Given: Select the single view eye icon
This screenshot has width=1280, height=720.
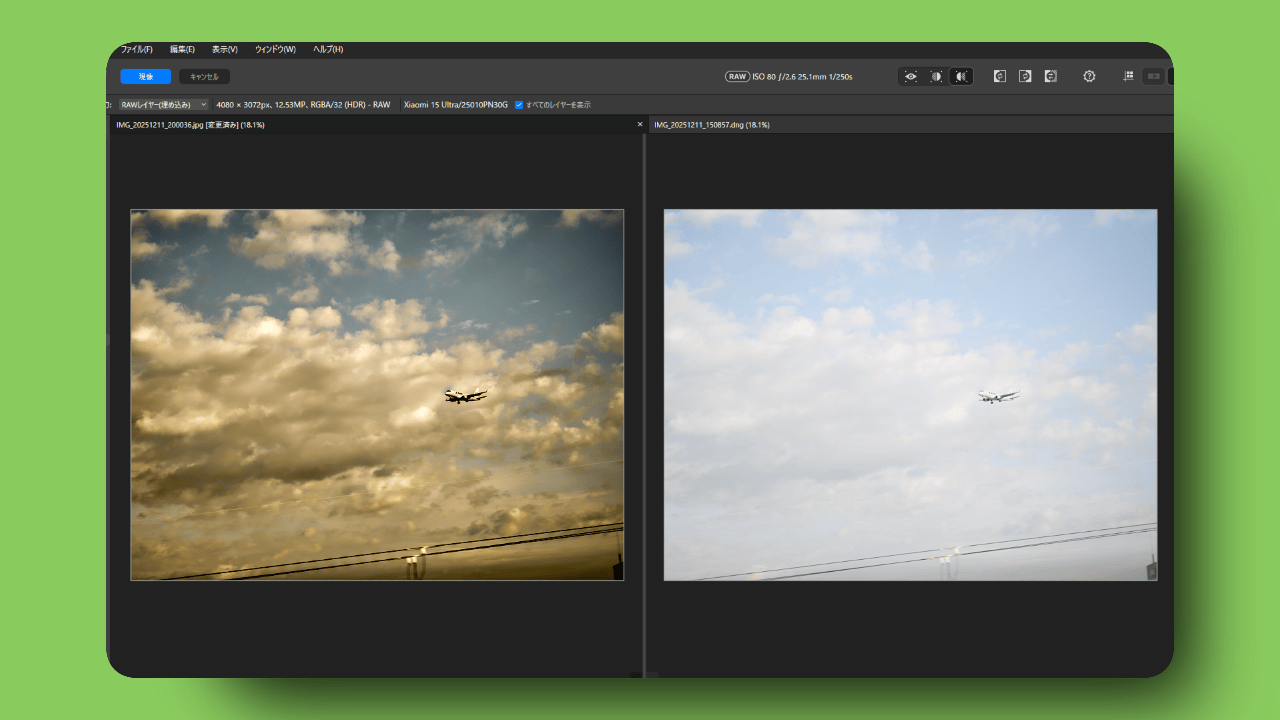Looking at the screenshot, I should point(910,76).
